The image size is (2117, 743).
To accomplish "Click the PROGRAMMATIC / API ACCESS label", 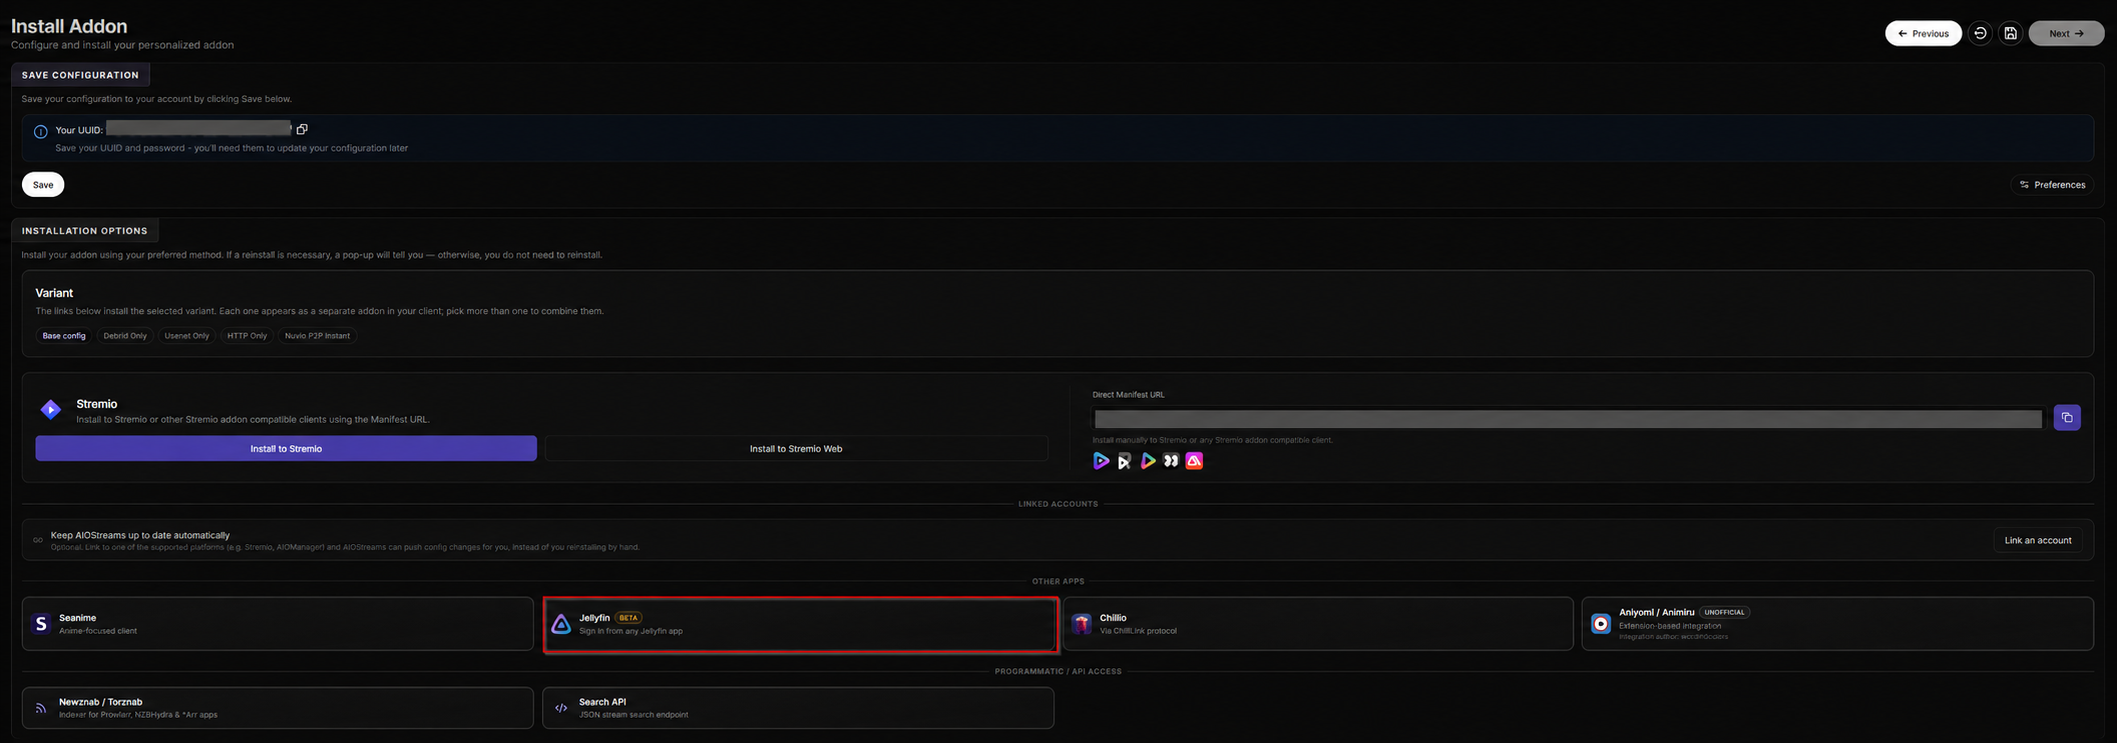I will click(1058, 671).
